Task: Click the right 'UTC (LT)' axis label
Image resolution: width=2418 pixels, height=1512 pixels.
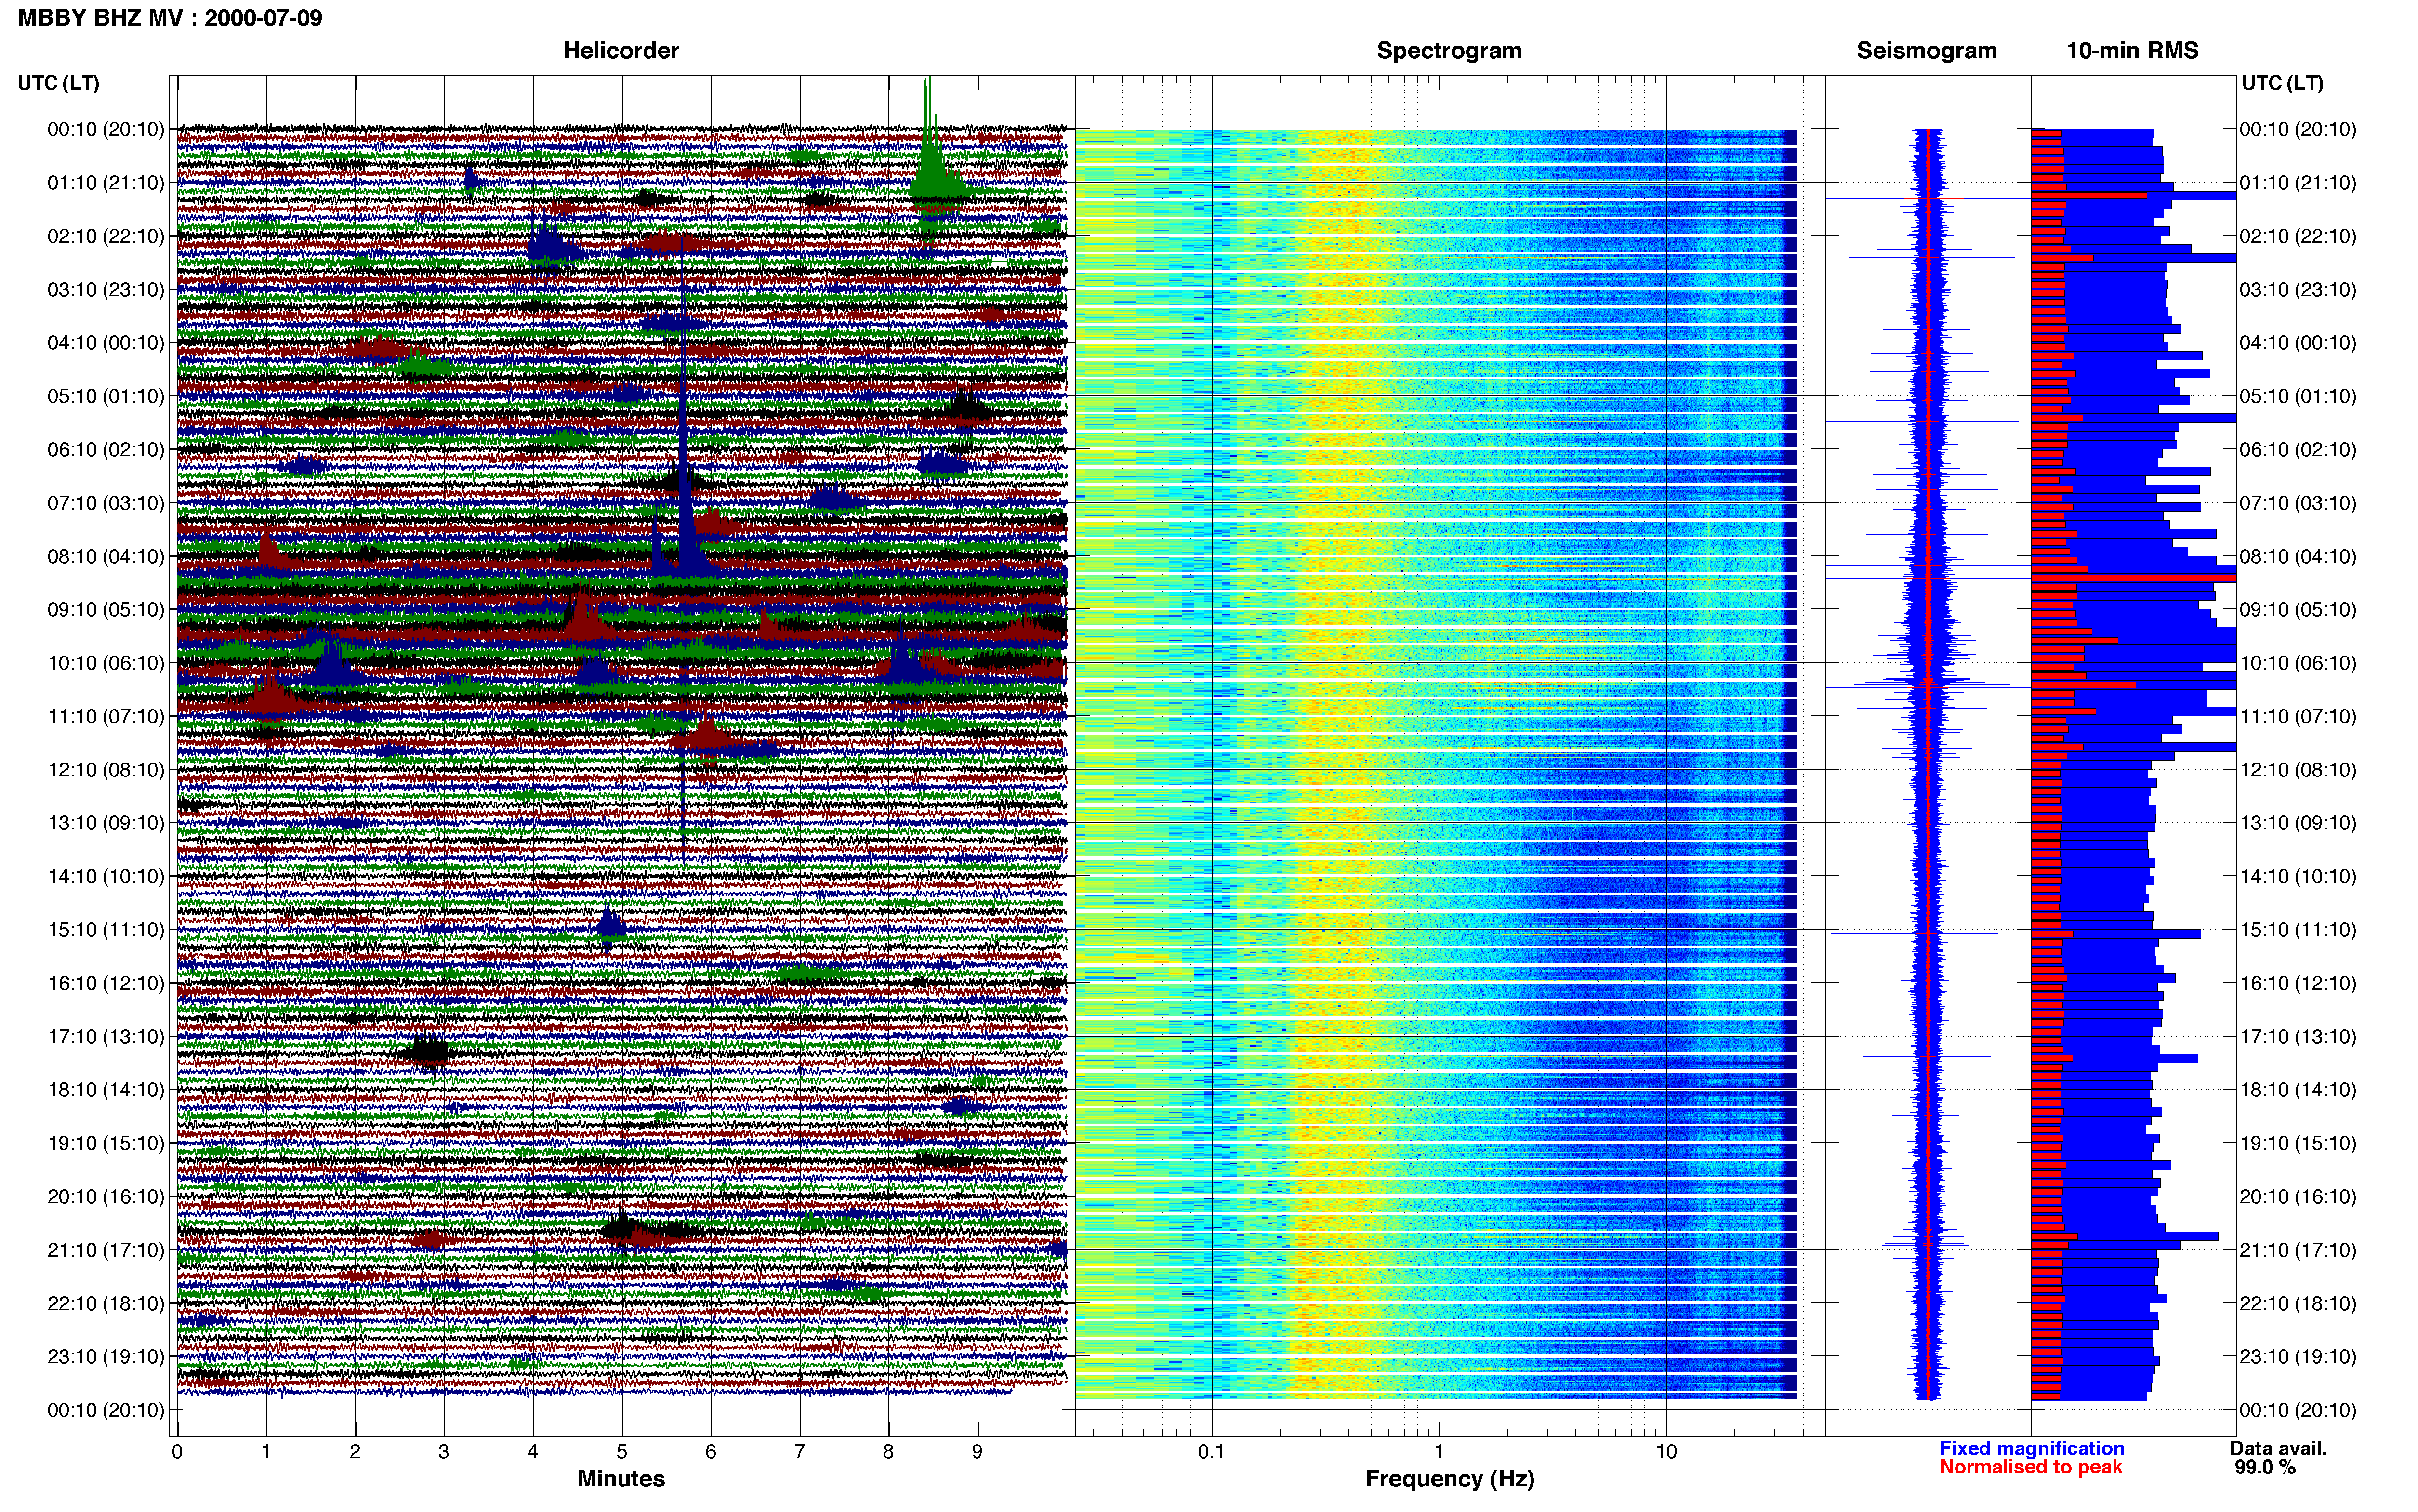Action: coord(2282,83)
